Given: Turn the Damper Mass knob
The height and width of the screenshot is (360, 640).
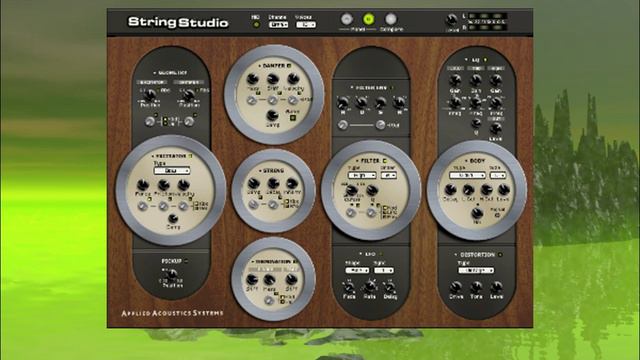Looking at the screenshot, I should coord(253,79).
